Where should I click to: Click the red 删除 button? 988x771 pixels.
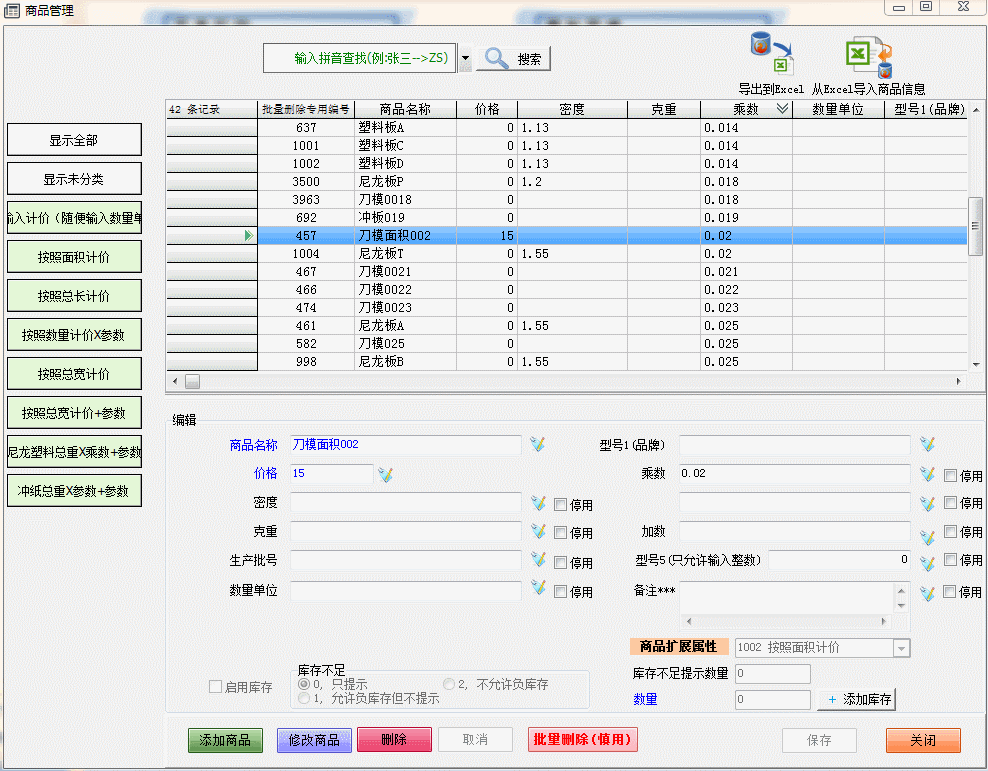point(393,740)
